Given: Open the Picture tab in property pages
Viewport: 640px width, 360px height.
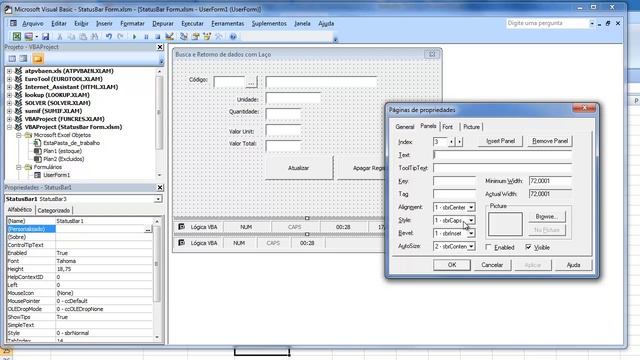Looking at the screenshot, I should 471,127.
